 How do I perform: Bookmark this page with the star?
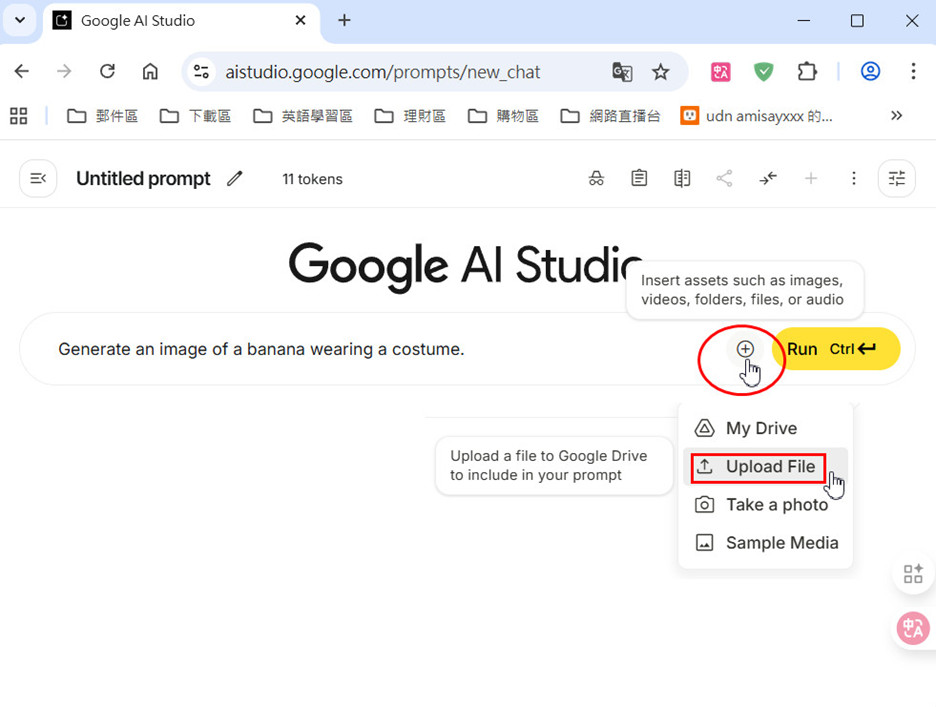tap(660, 72)
